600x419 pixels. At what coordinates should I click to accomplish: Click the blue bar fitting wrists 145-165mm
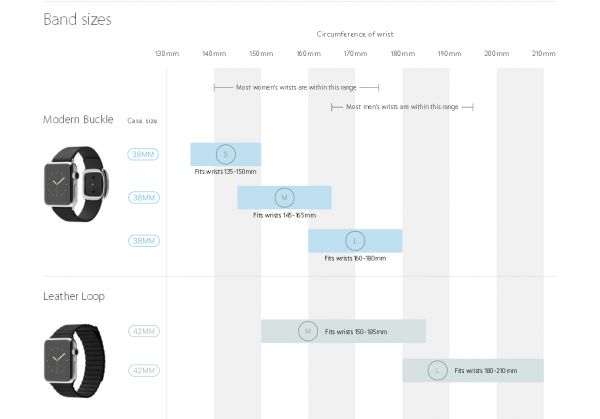[284, 197]
